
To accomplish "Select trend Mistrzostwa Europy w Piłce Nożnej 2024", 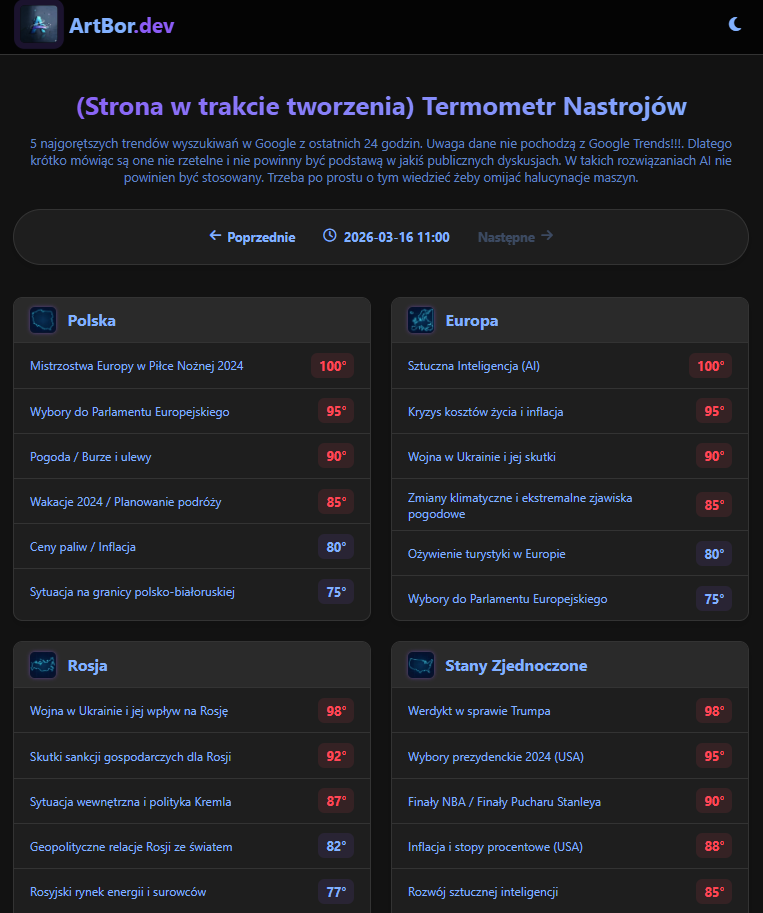I will [137, 366].
